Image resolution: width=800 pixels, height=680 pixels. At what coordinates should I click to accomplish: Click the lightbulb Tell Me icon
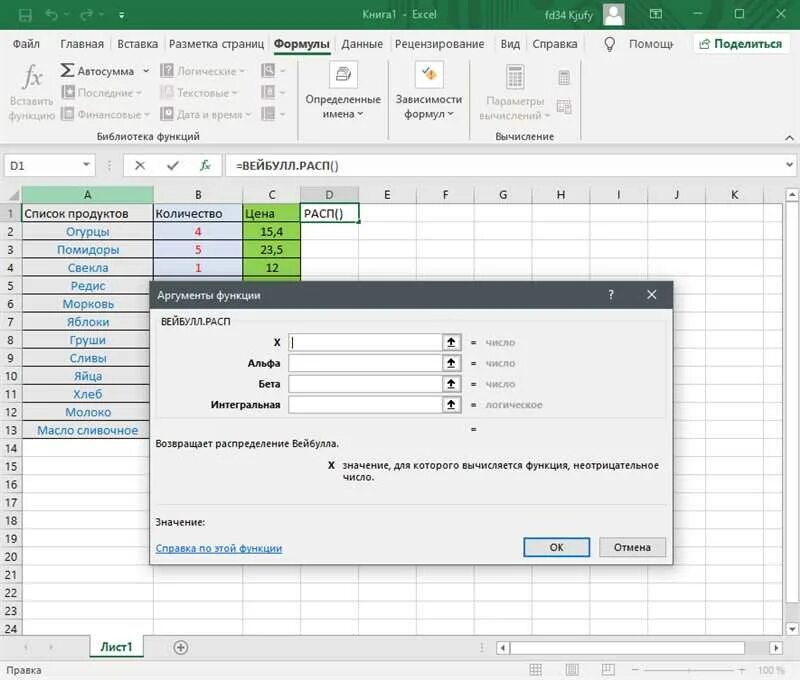(x=610, y=44)
